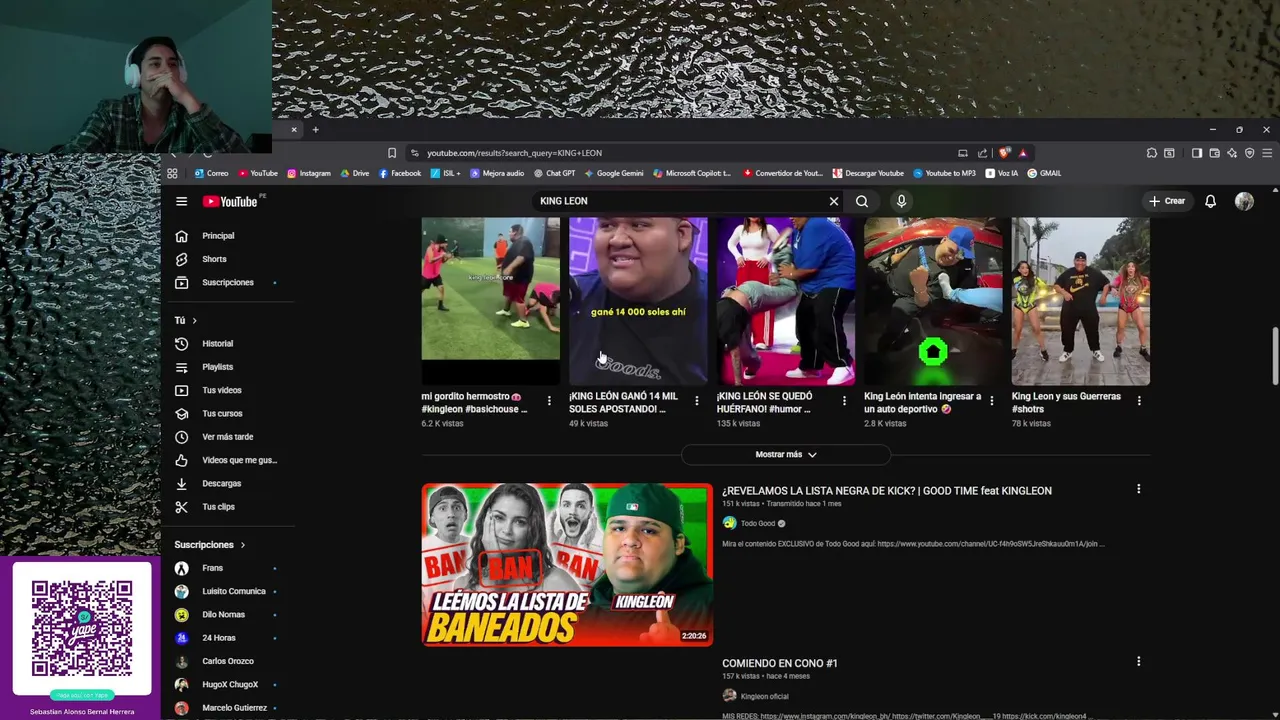
Task: Click the YouTube logo
Action: coord(231,201)
